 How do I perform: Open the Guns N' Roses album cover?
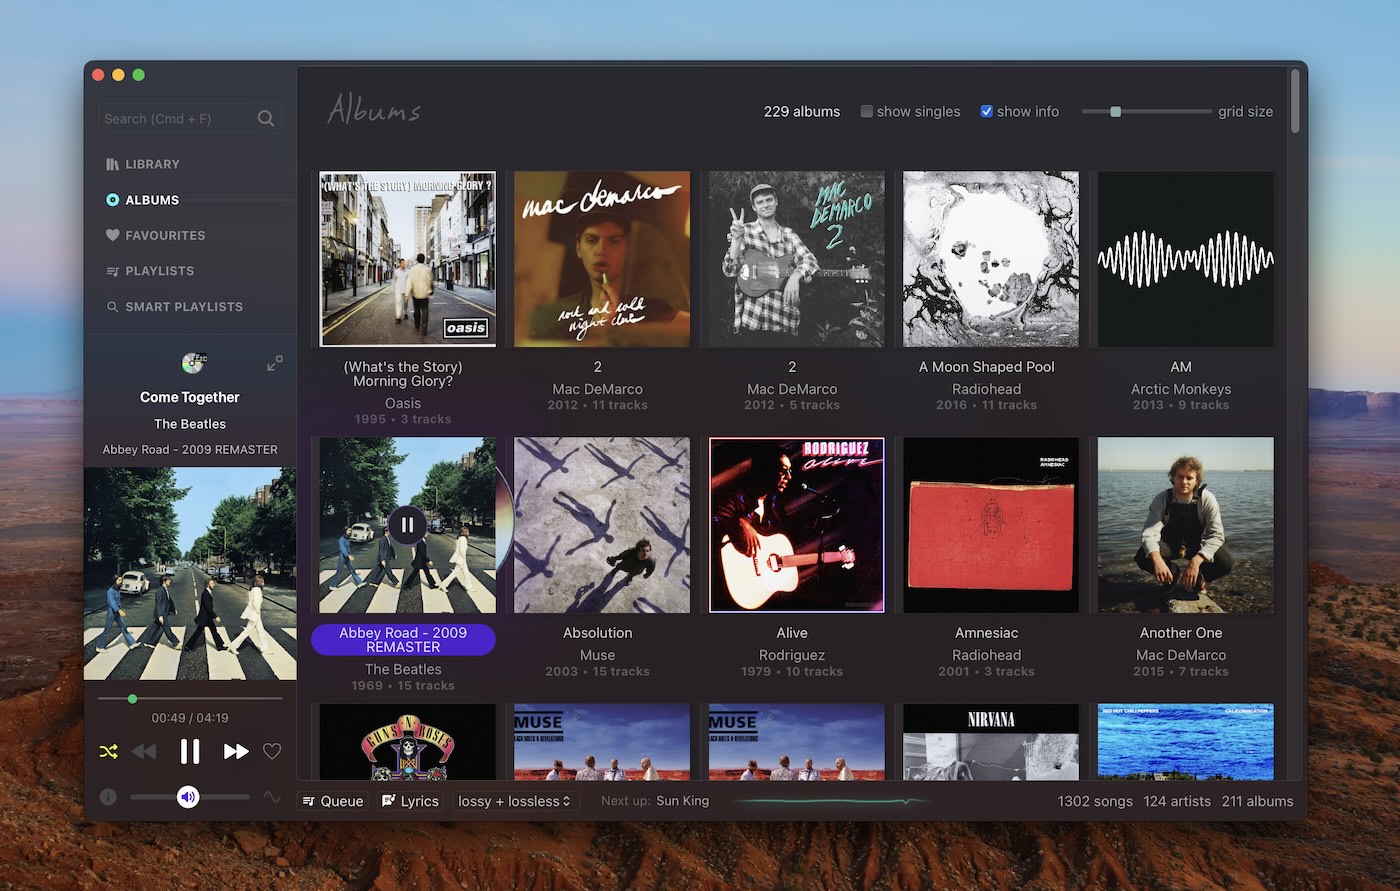point(407,741)
